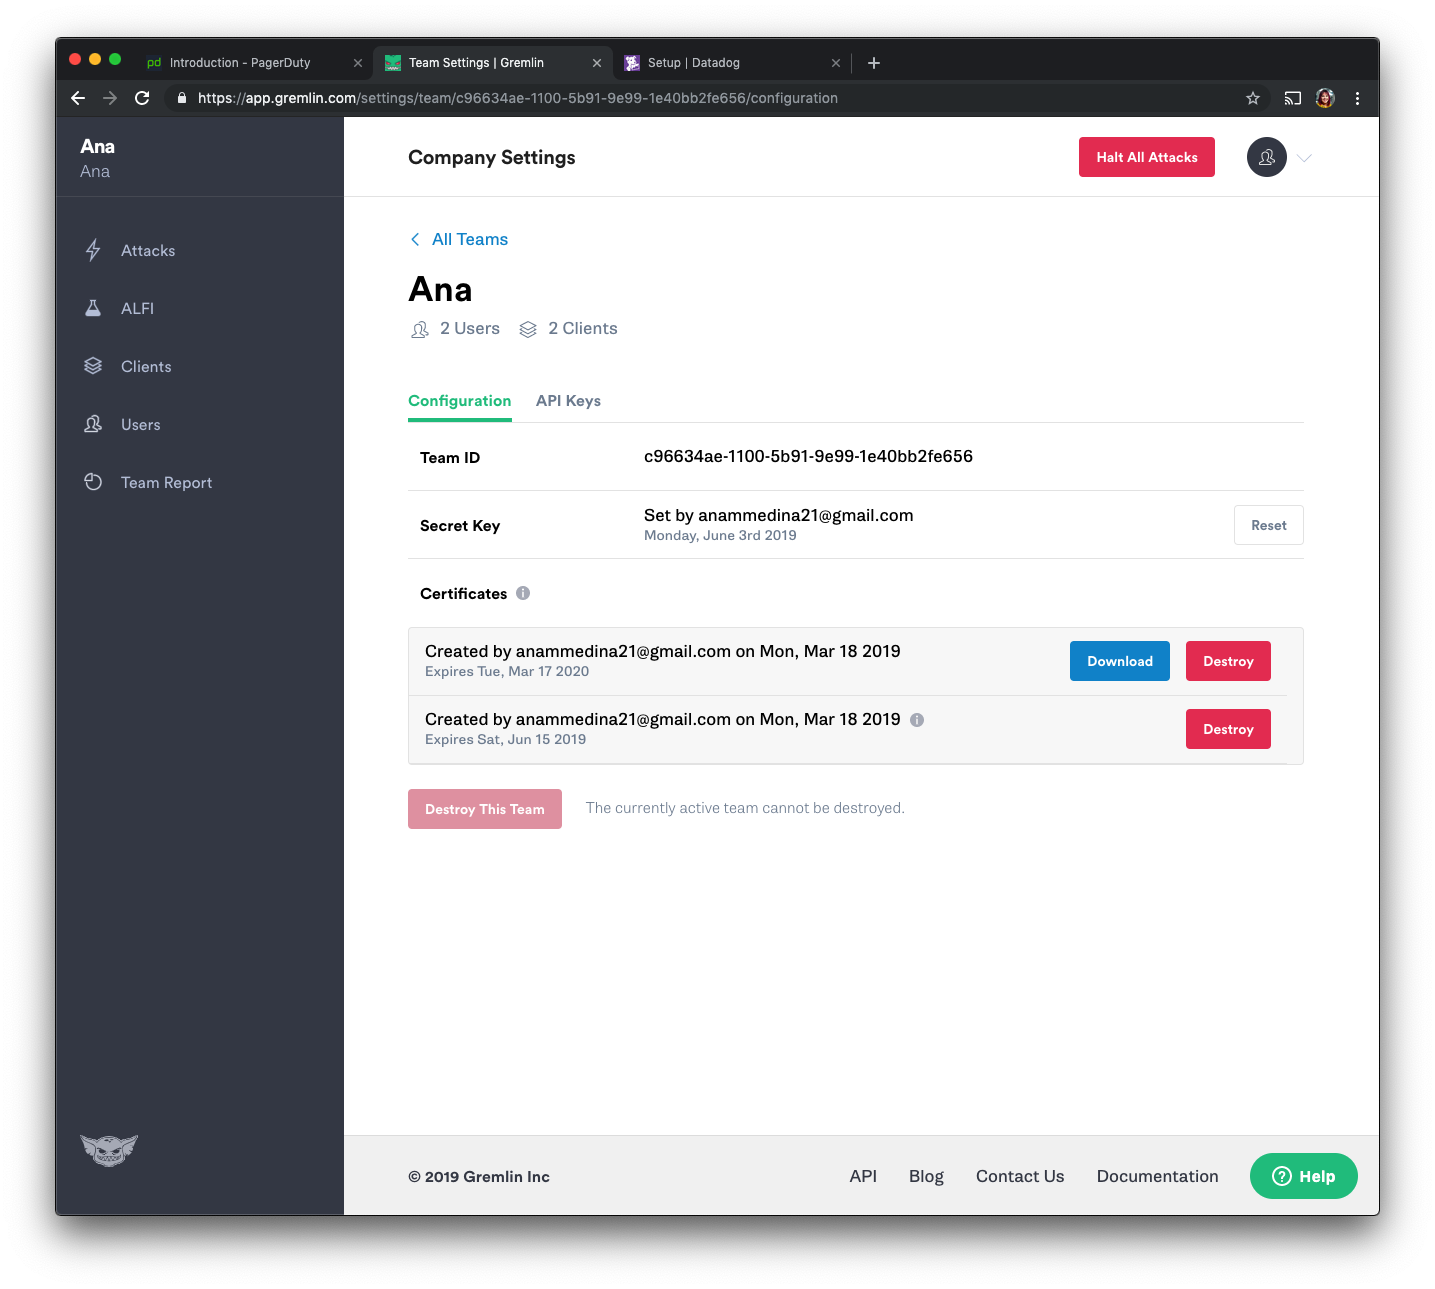The image size is (1435, 1289).
Task: Download the certificate expiring Mar 17 2020
Action: pos(1120,661)
